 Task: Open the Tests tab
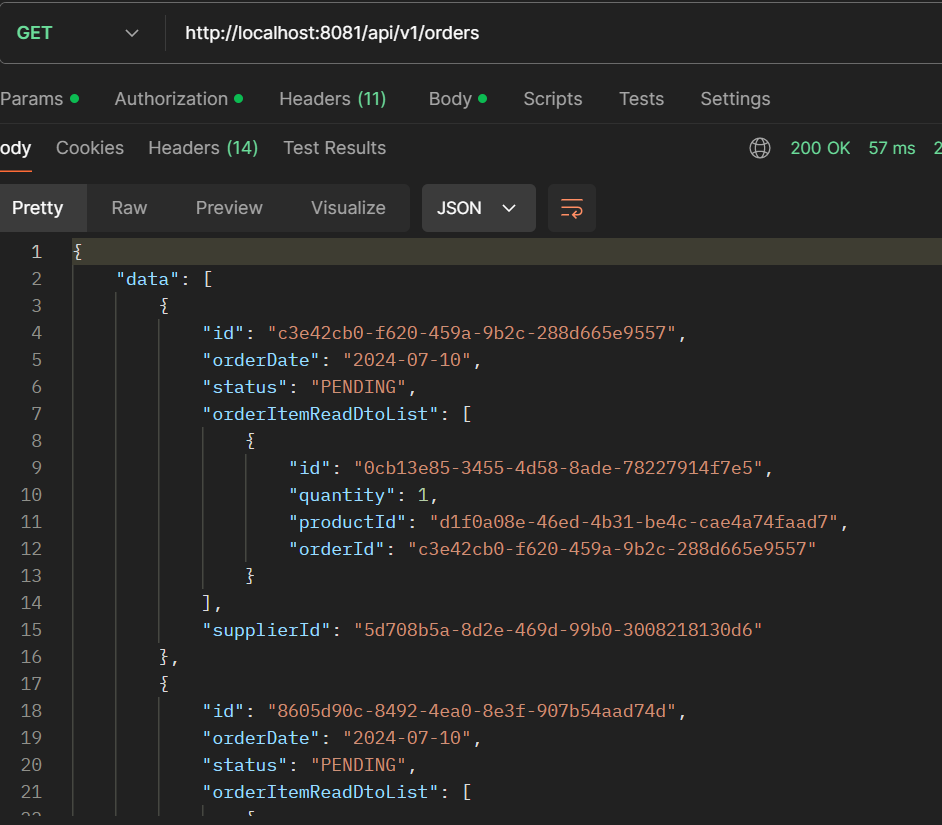coord(641,99)
